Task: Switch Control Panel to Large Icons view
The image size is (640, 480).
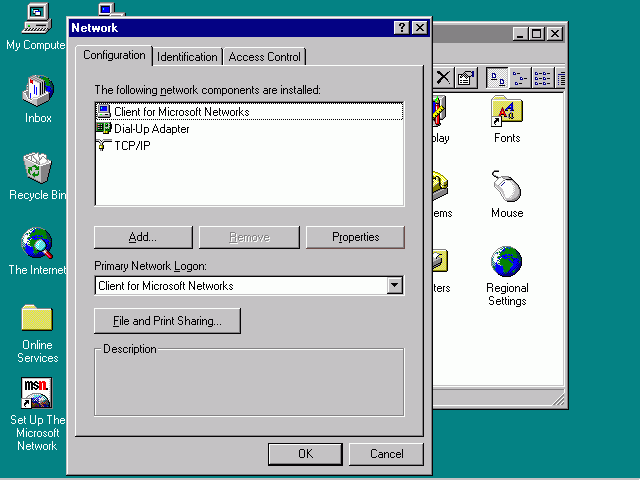Action: coord(497,78)
